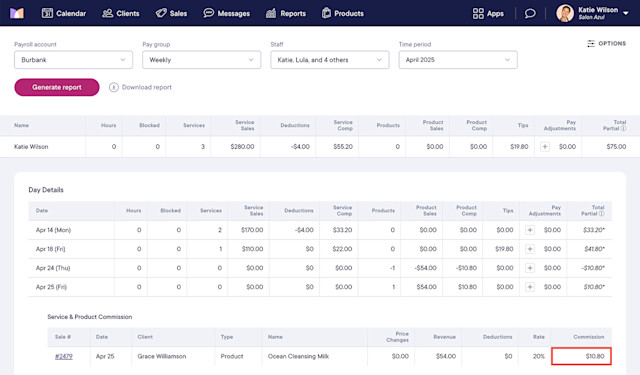Expand the Payroll account Burbank dropdown
The width and height of the screenshot is (640, 375).
(x=73, y=60)
